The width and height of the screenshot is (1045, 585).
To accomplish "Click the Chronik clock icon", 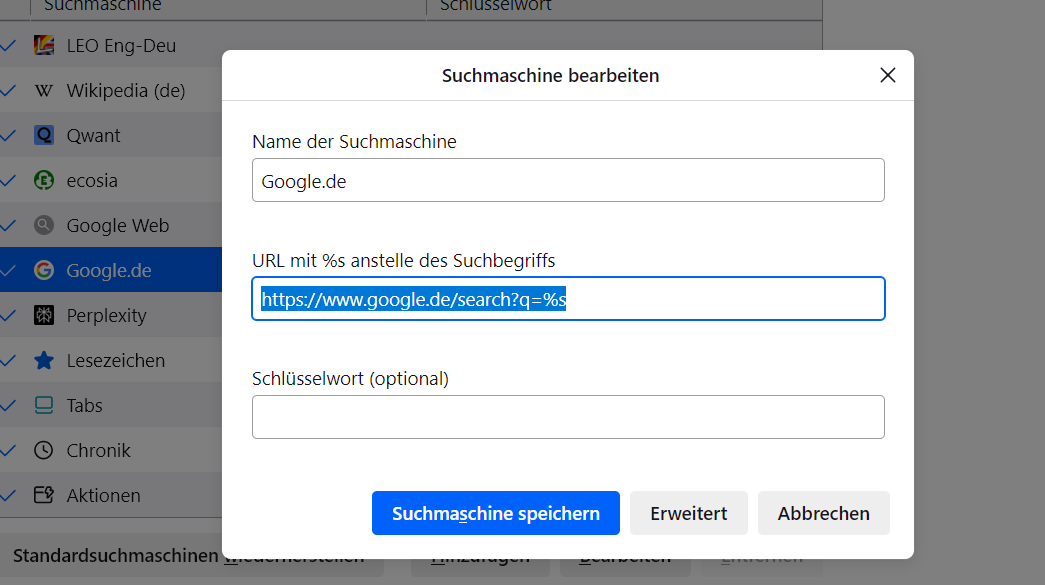I will (x=44, y=450).
